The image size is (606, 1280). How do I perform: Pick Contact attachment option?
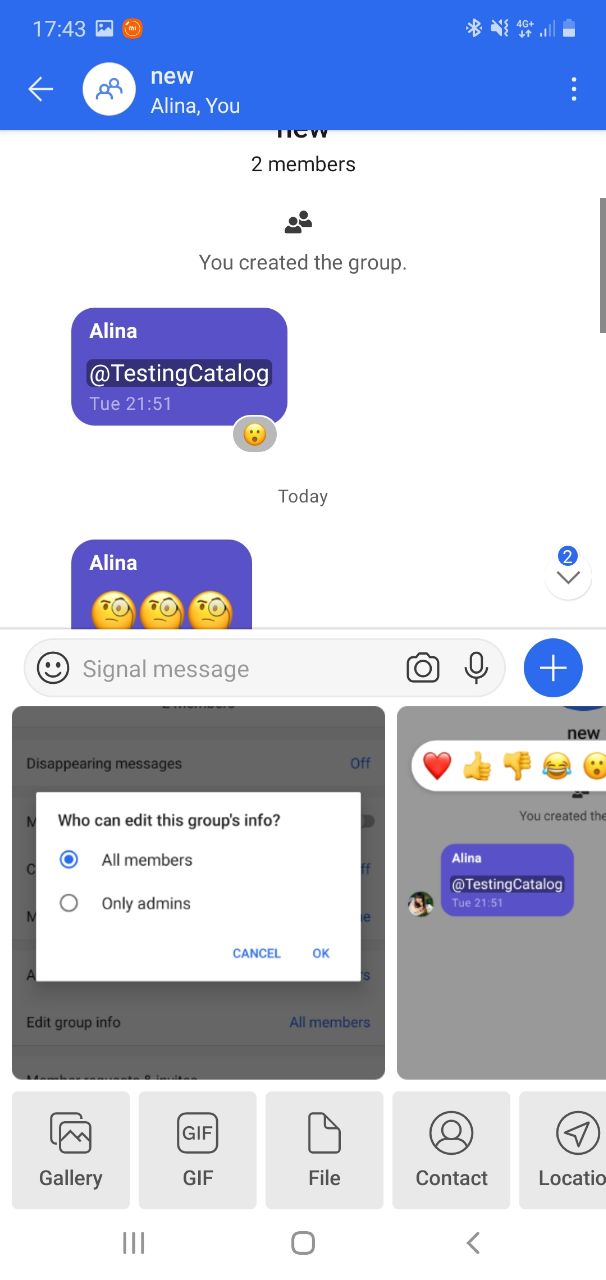click(452, 1150)
